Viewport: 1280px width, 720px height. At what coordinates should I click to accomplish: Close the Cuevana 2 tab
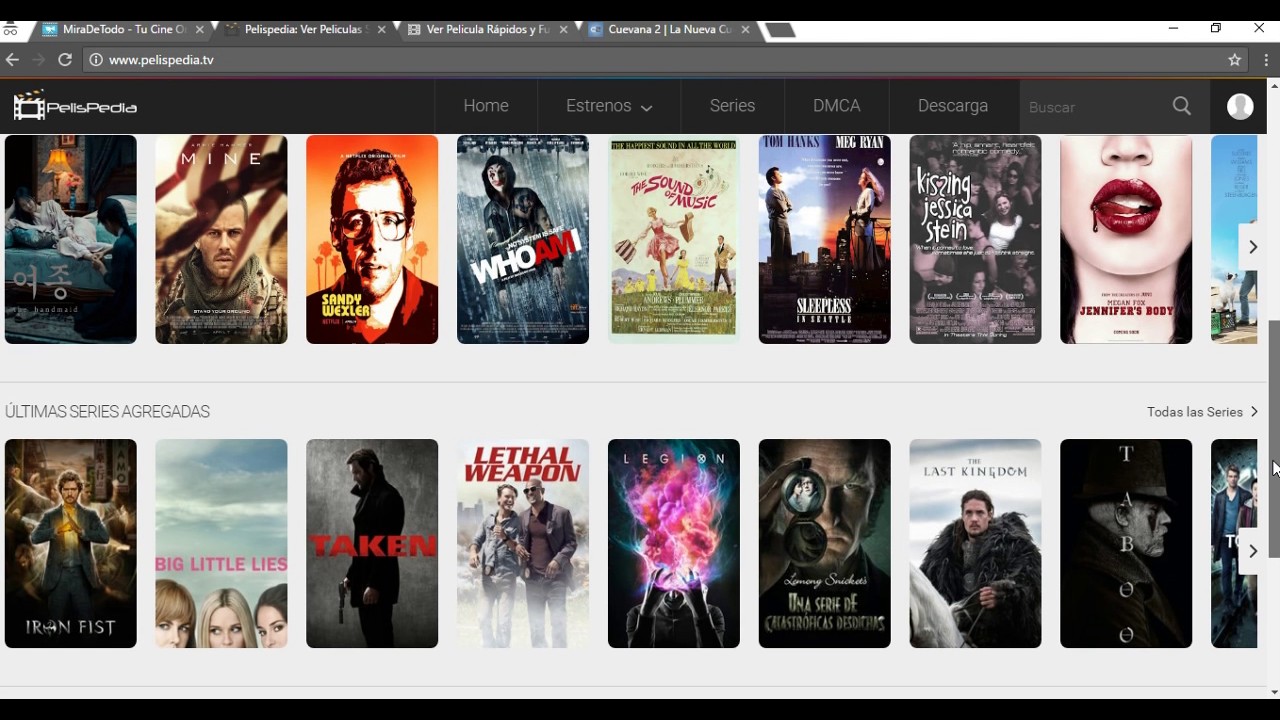[x=745, y=30]
